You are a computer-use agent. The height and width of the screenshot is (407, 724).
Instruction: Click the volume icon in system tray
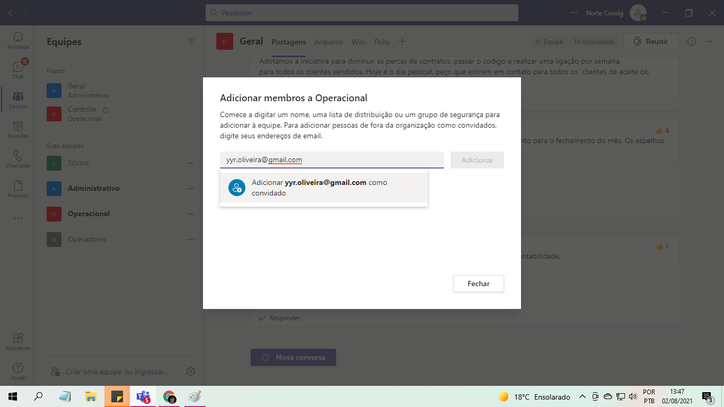[633, 397]
